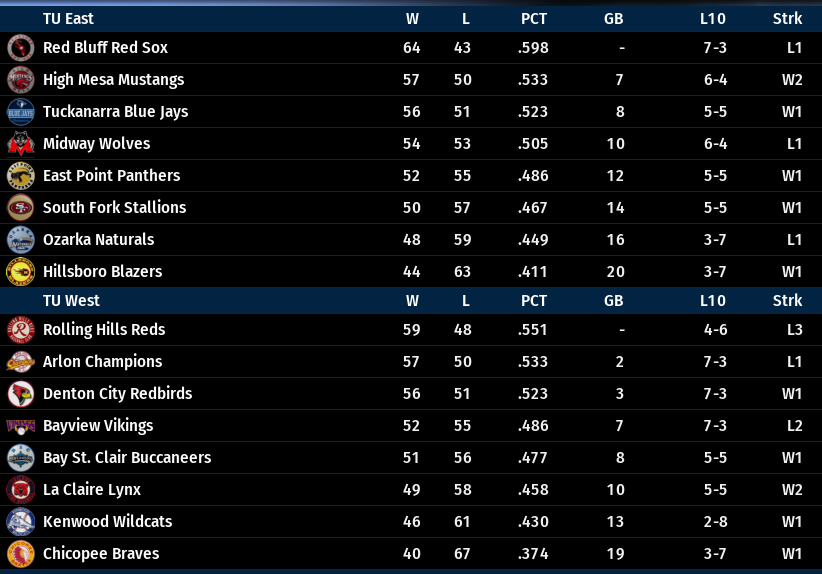This screenshot has height=574, width=822.
Task: Click the South Fork Stallions logo
Action: click(20, 208)
